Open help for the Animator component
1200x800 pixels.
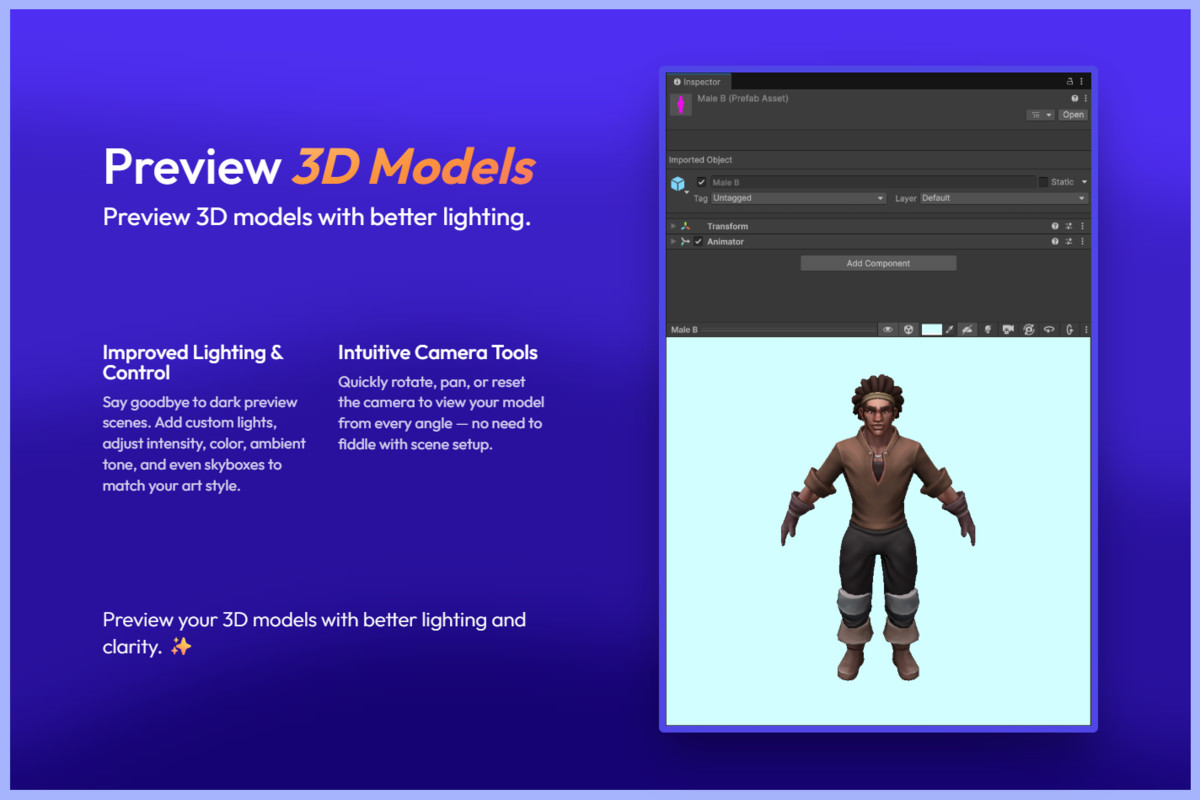tap(1055, 242)
